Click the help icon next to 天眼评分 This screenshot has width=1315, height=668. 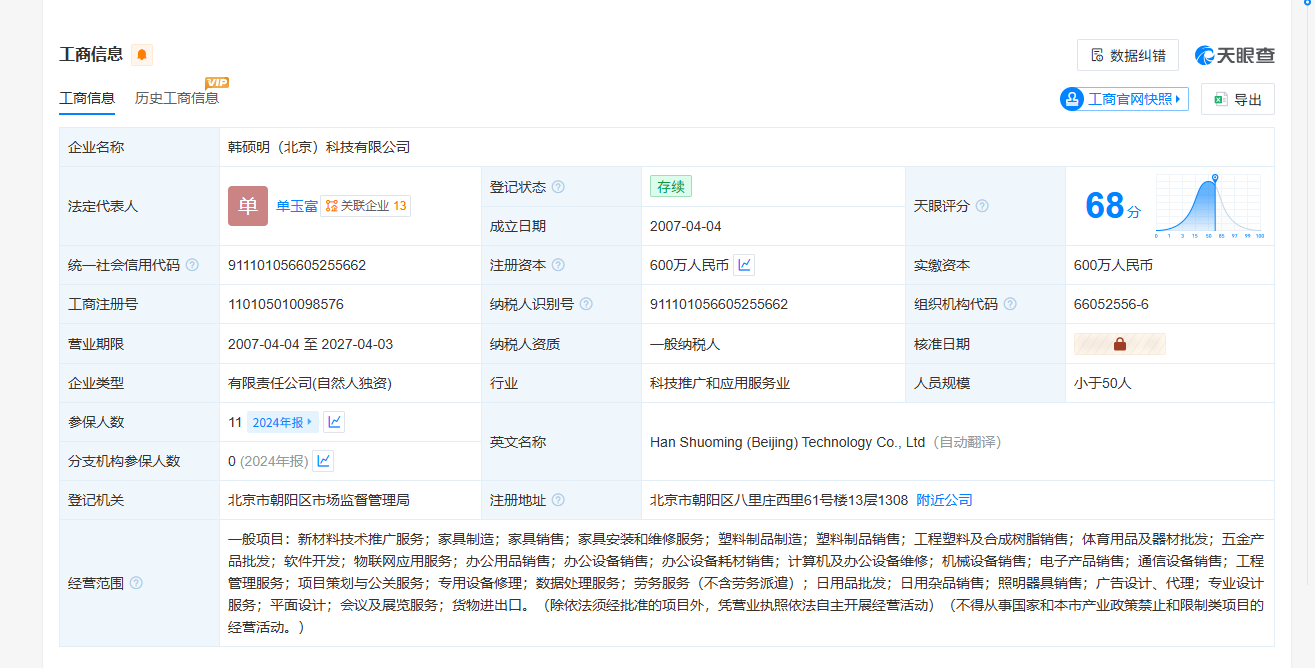point(982,206)
